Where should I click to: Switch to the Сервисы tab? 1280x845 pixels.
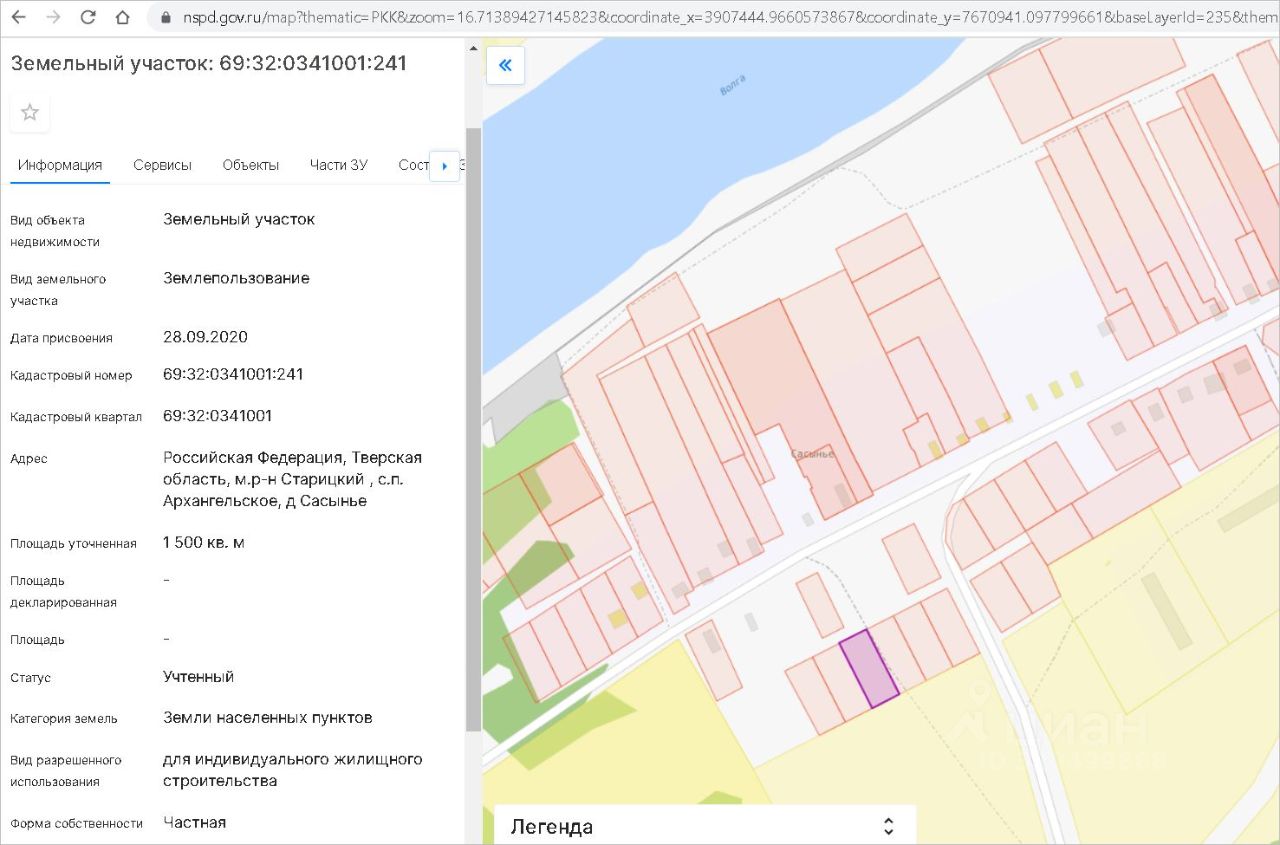point(162,165)
